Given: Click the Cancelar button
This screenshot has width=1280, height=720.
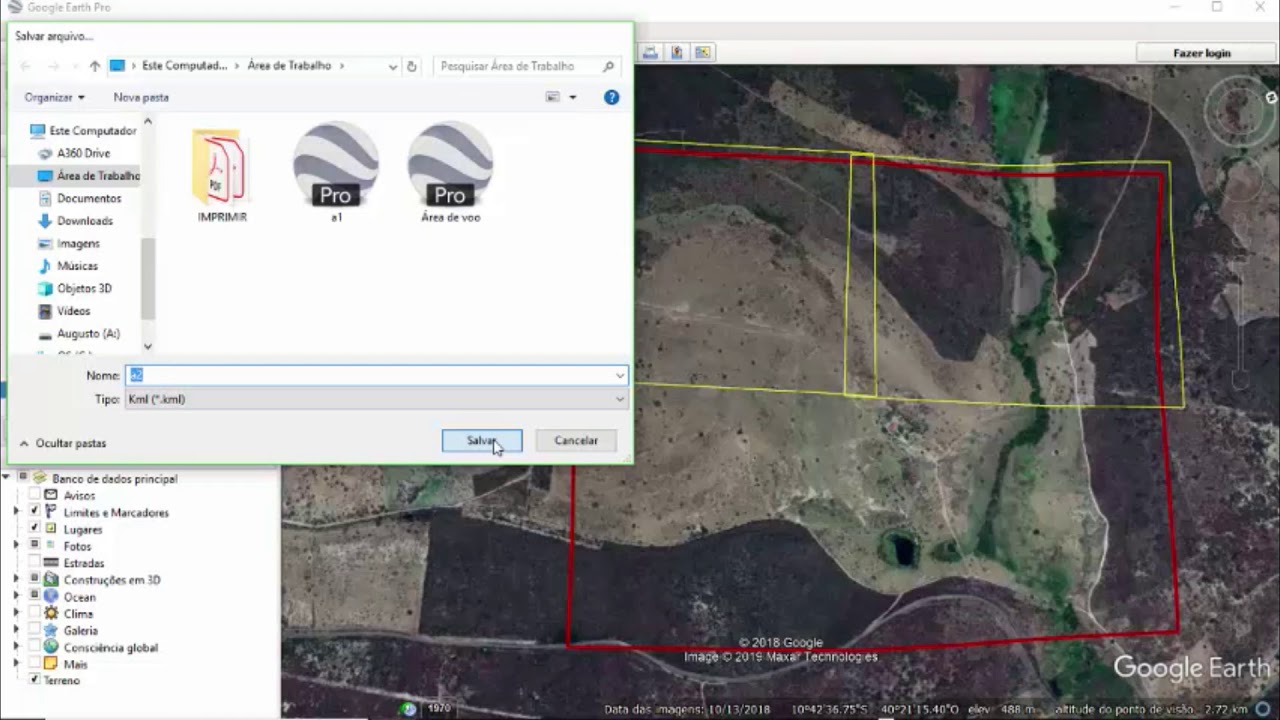Looking at the screenshot, I should (x=576, y=440).
